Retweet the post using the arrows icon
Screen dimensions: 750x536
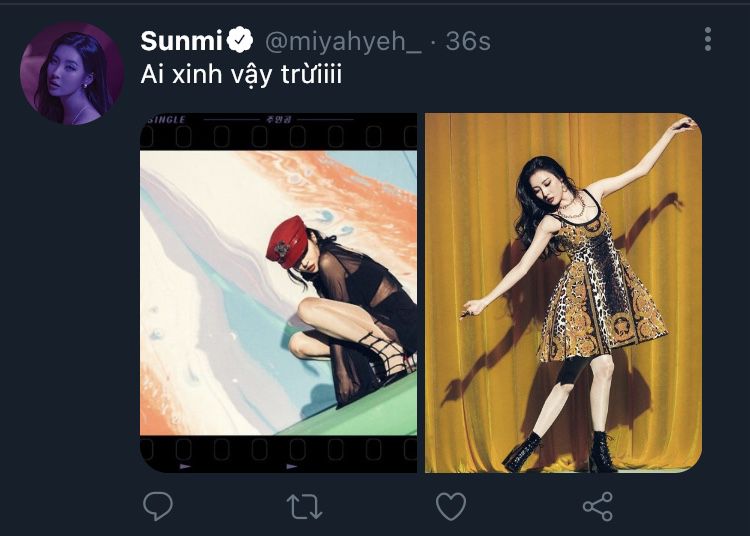[x=305, y=506]
